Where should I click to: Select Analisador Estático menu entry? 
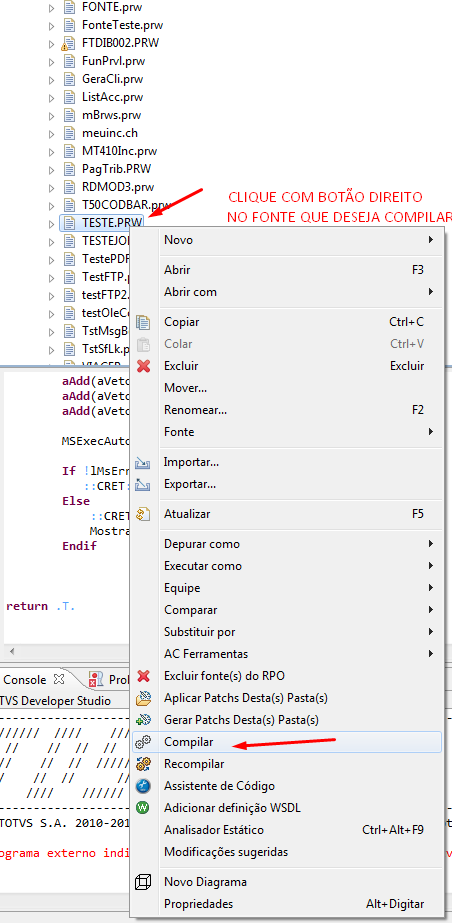(x=287, y=830)
